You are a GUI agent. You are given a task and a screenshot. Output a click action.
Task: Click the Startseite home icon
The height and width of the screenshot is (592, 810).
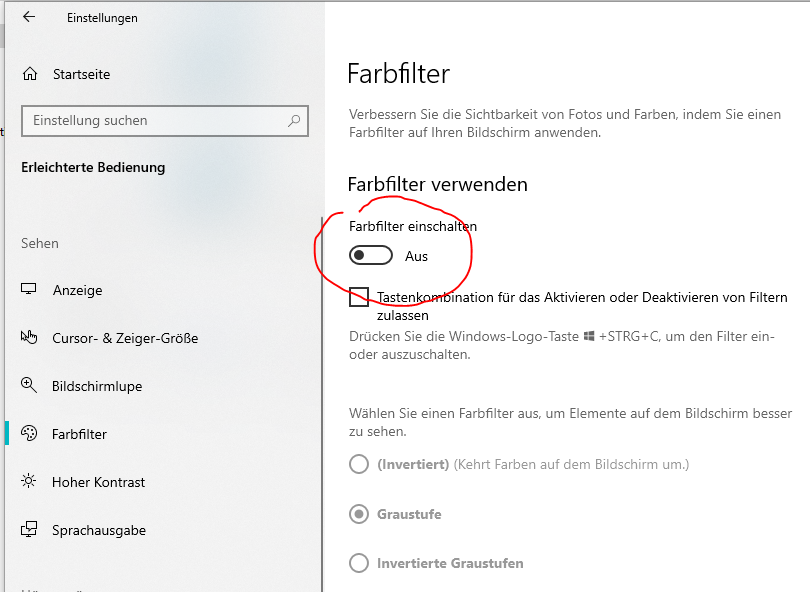pos(30,74)
